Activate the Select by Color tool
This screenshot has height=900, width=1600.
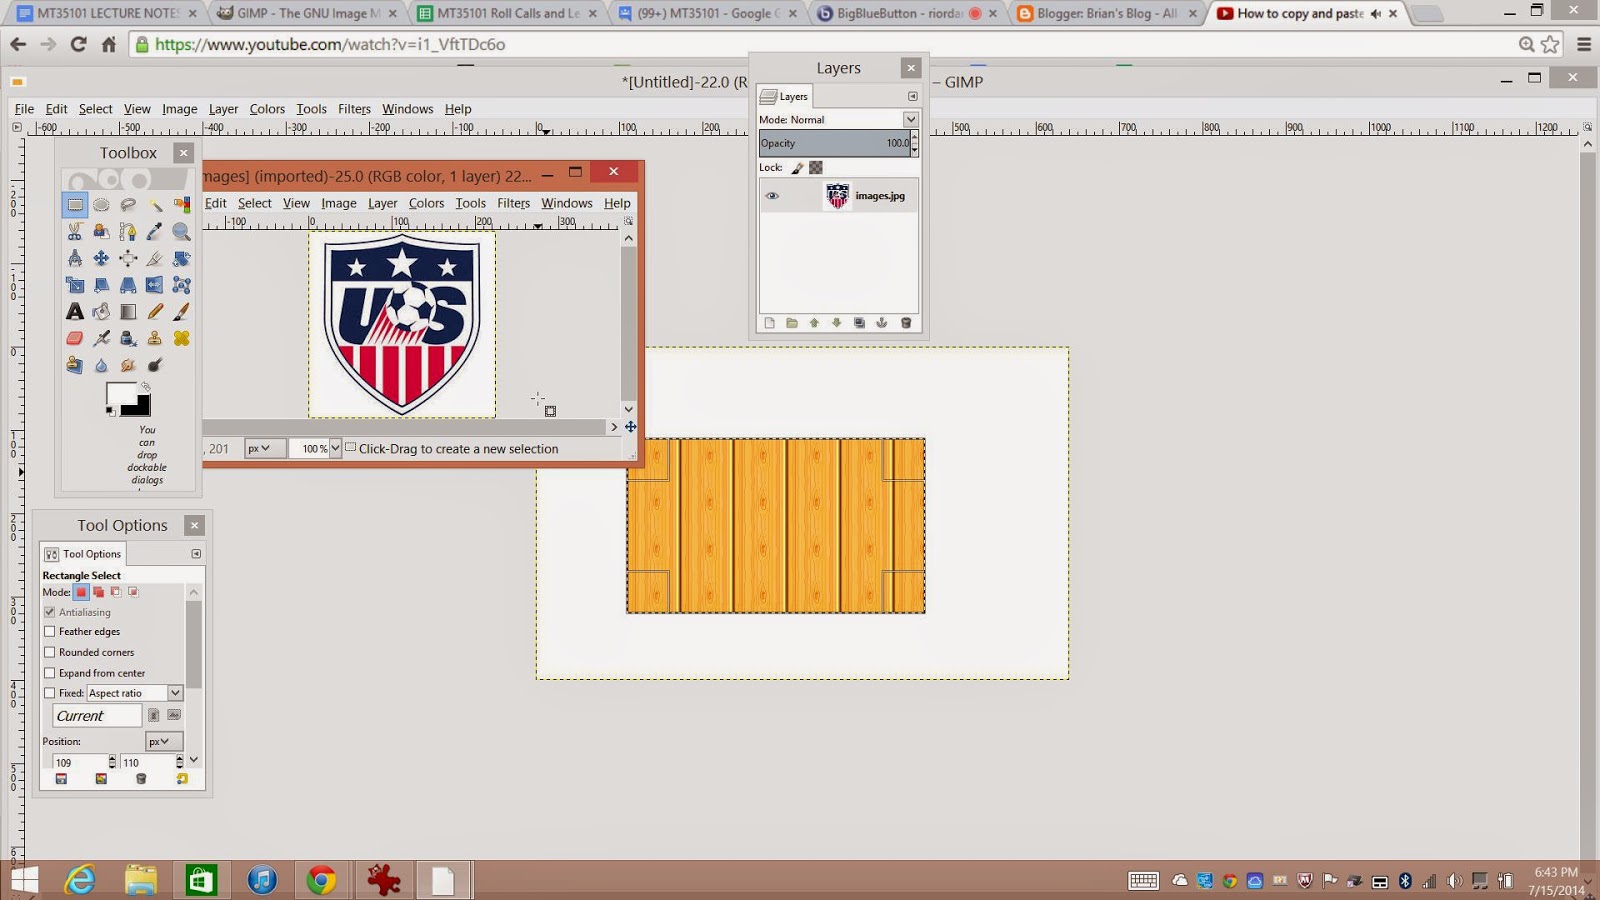click(182, 205)
